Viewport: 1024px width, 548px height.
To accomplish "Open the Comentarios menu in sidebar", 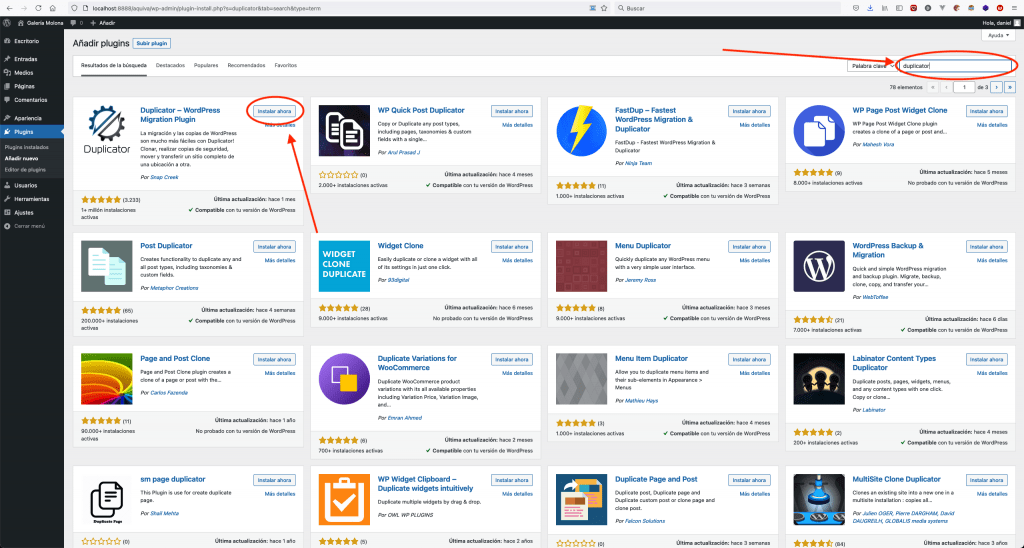I will pos(32,100).
